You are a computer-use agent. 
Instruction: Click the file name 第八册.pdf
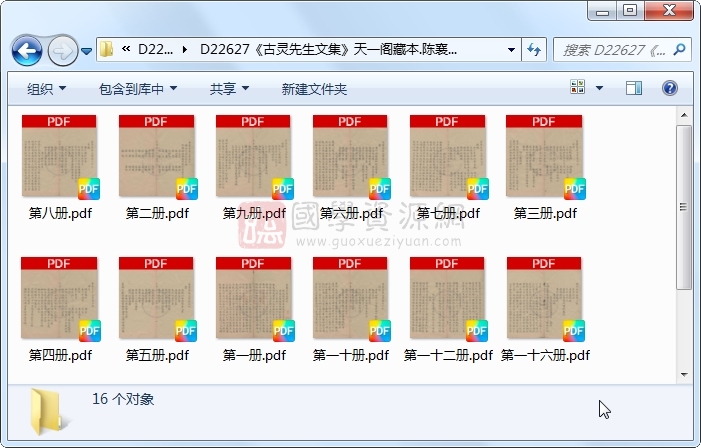pyautogui.click(x=60, y=213)
